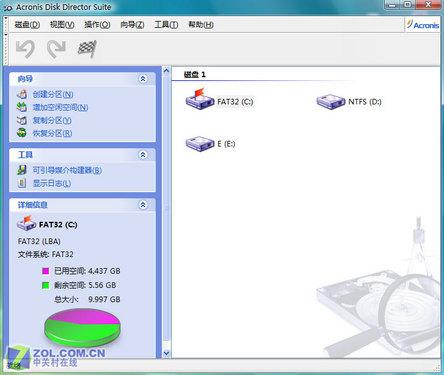Viewport: 444px width, 375px height.
Task: Click the 增加空闲空间 link
Action: pyautogui.click(x=60, y=107)
